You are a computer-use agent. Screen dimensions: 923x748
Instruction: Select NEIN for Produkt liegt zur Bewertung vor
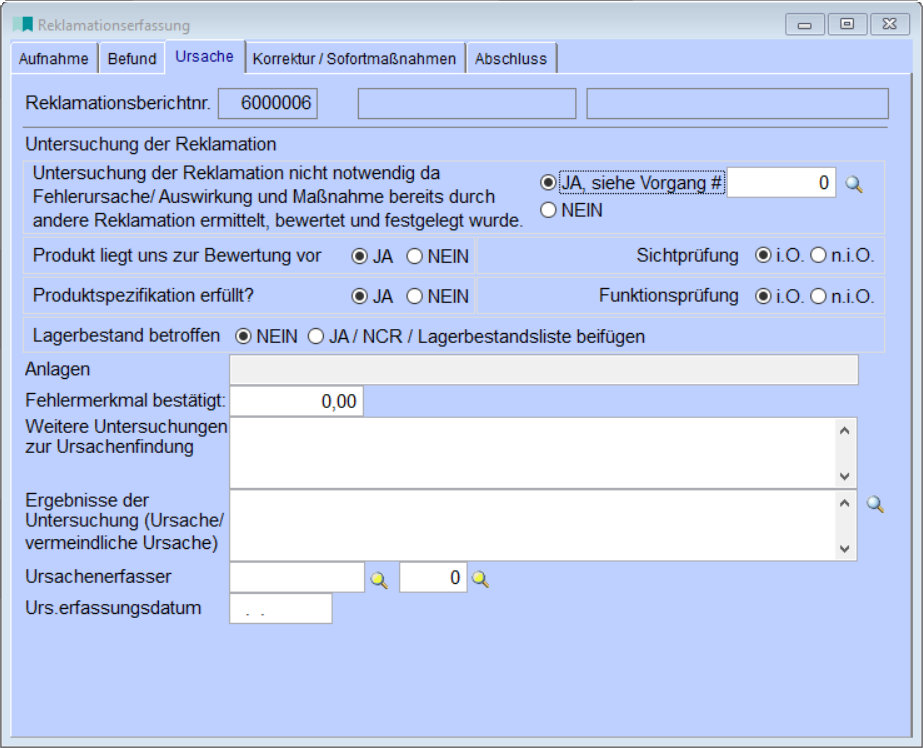415,256
